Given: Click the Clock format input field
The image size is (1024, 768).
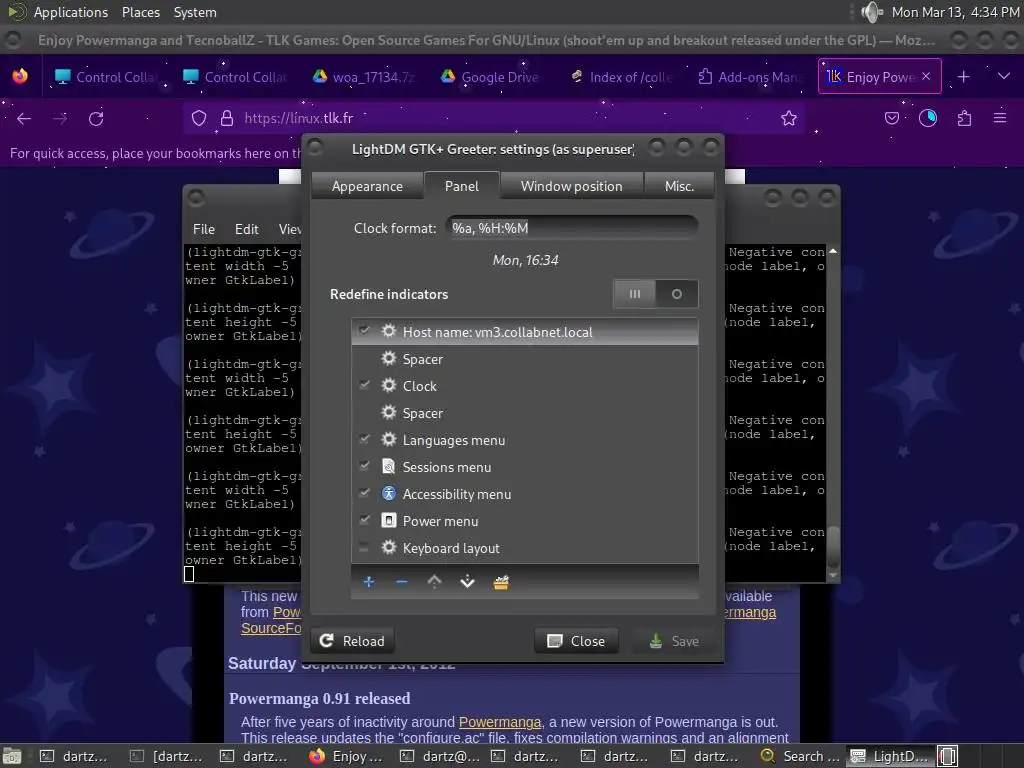Looking at the screenshot, I should tap(573, 228).
